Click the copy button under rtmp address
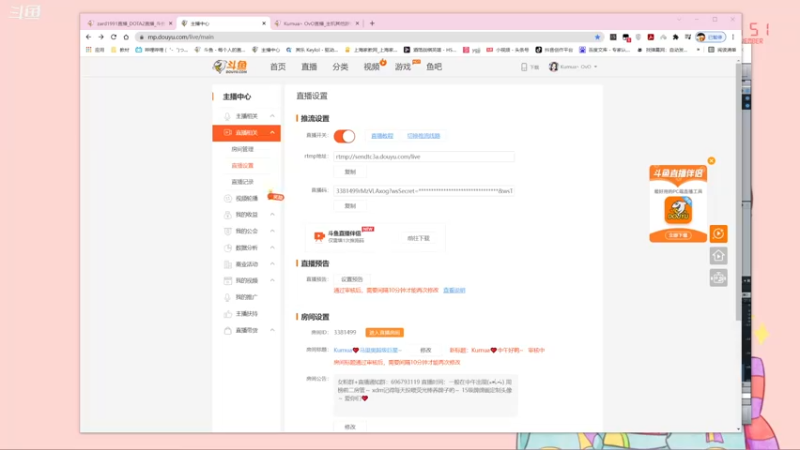 pyautogui.click(x=350, y=172)
